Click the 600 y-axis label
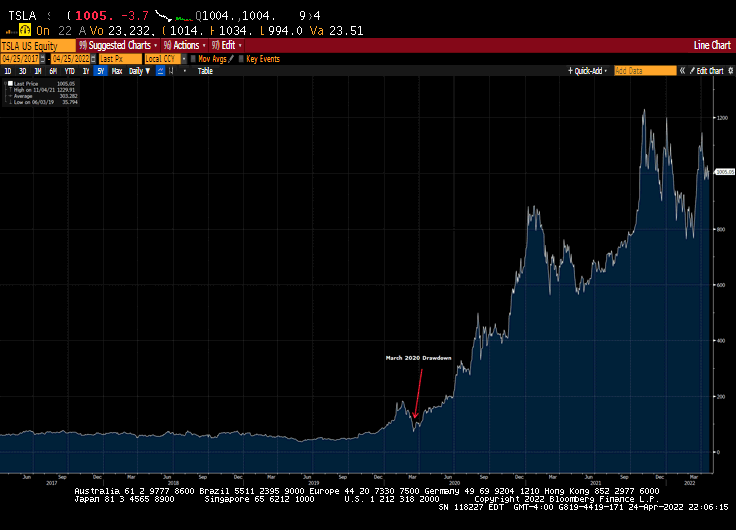Screen dimensions: 736x530 click(721, 285)
